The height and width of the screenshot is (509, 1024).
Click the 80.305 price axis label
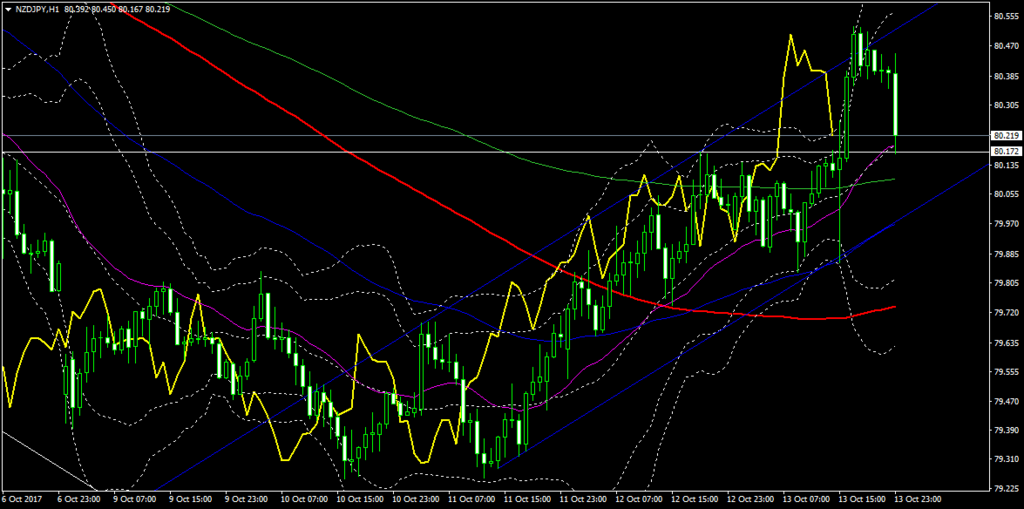(1006, 105)
